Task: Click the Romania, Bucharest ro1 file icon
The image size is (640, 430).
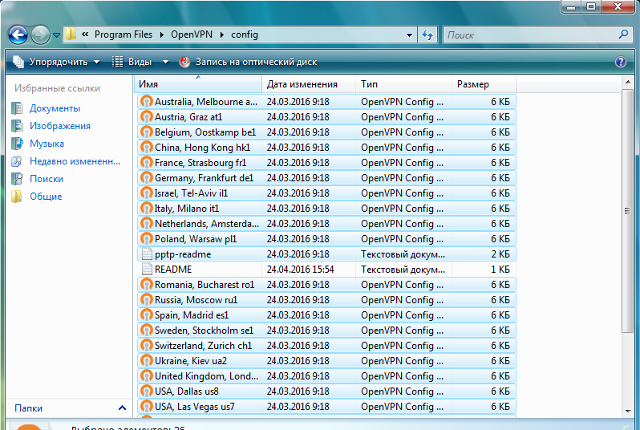Action: point(146,284)
